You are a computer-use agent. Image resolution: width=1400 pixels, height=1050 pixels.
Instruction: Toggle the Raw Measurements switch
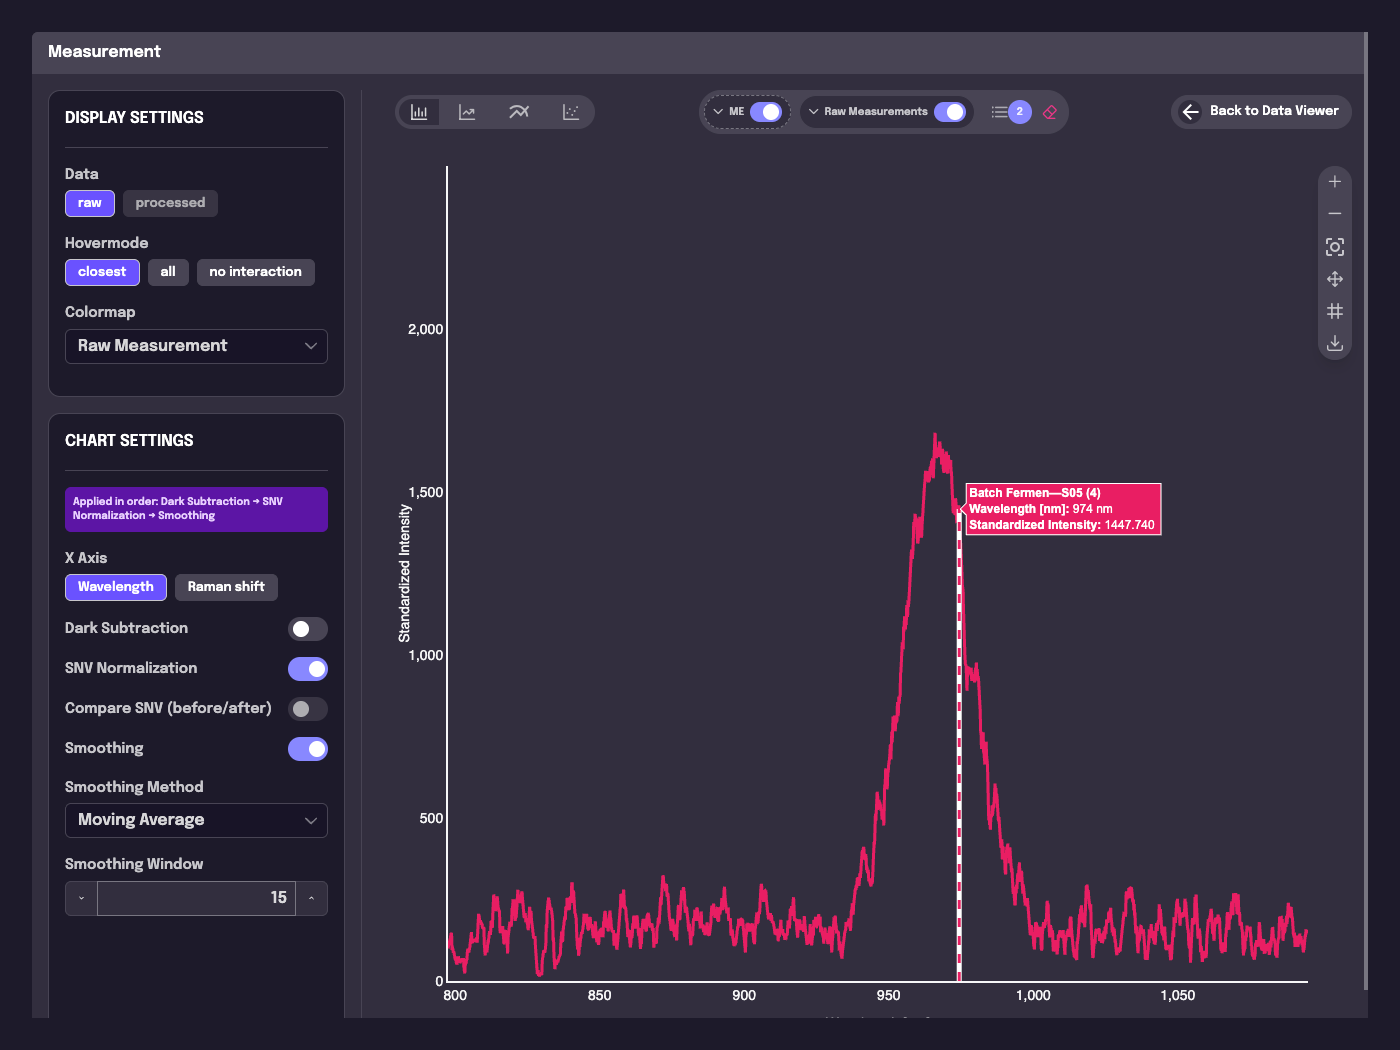(x=950, y=112)
